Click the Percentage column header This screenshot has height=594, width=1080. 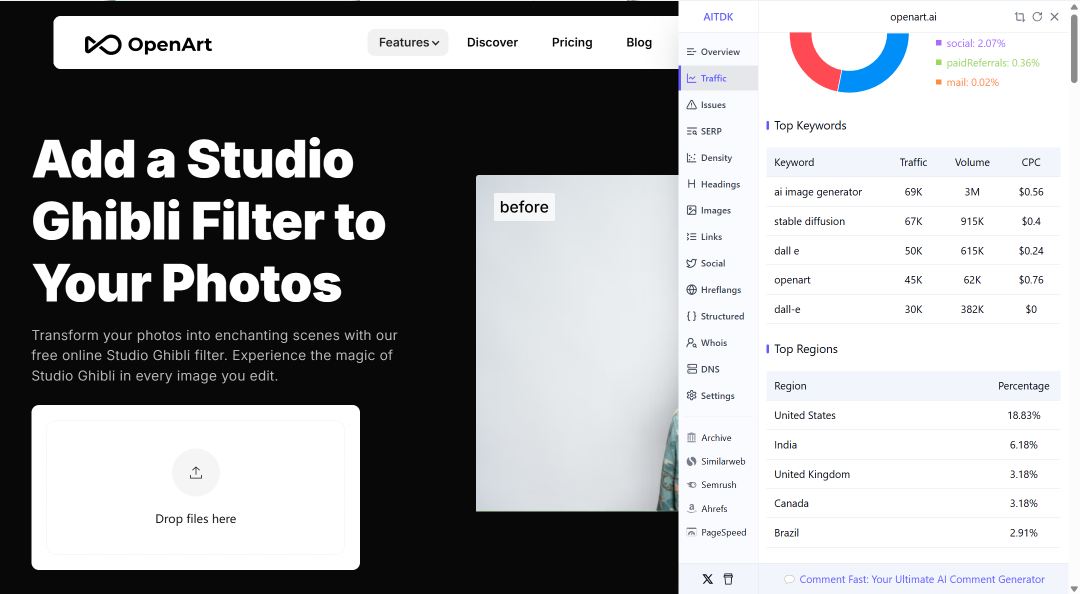tap(1024, 386)
